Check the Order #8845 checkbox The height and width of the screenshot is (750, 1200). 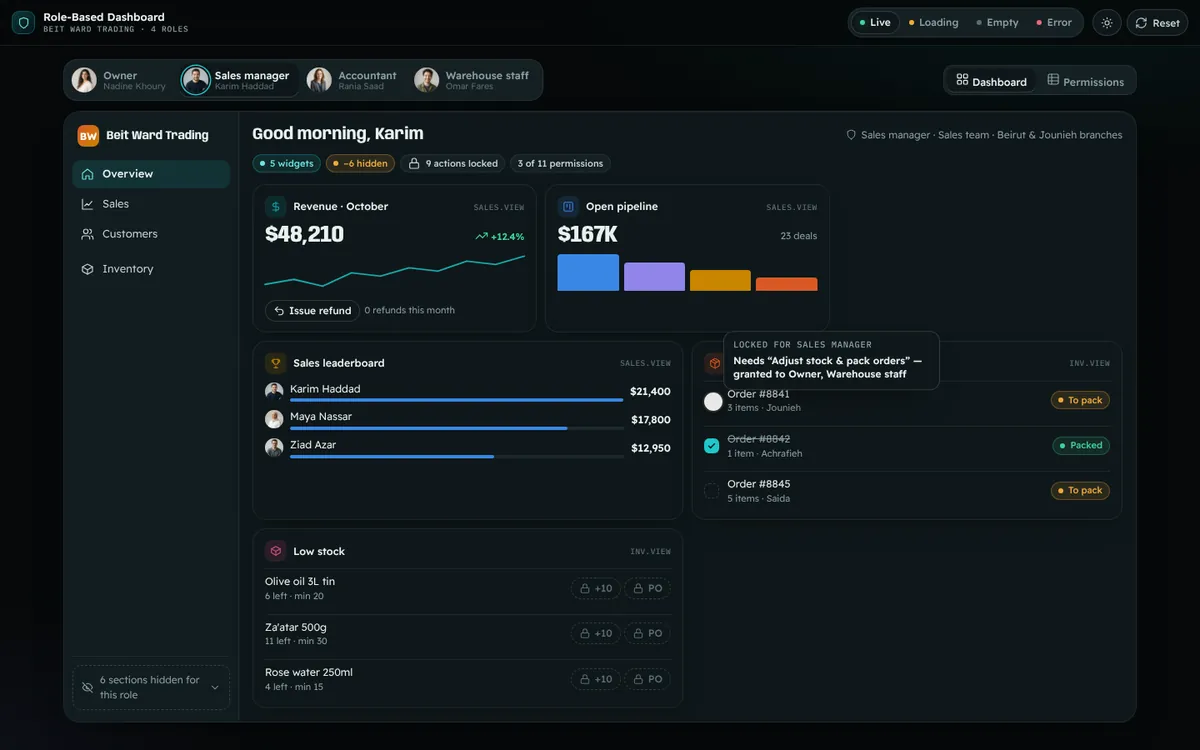(x=712, y=491)
